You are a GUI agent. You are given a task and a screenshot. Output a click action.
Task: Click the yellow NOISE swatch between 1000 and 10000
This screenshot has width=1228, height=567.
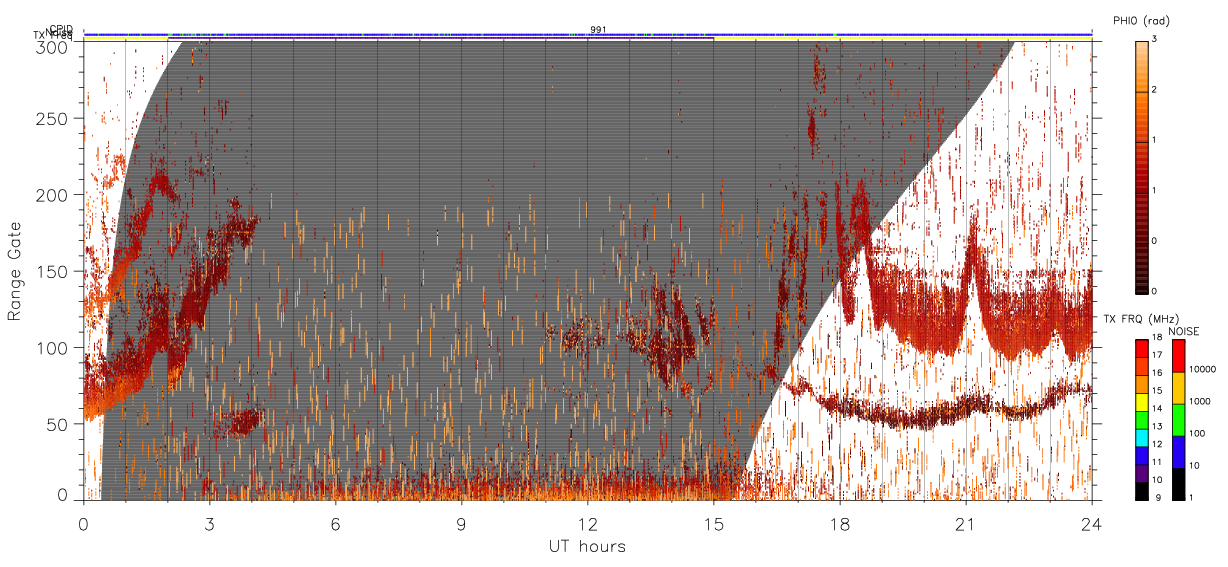click(x=1178, y=388)
